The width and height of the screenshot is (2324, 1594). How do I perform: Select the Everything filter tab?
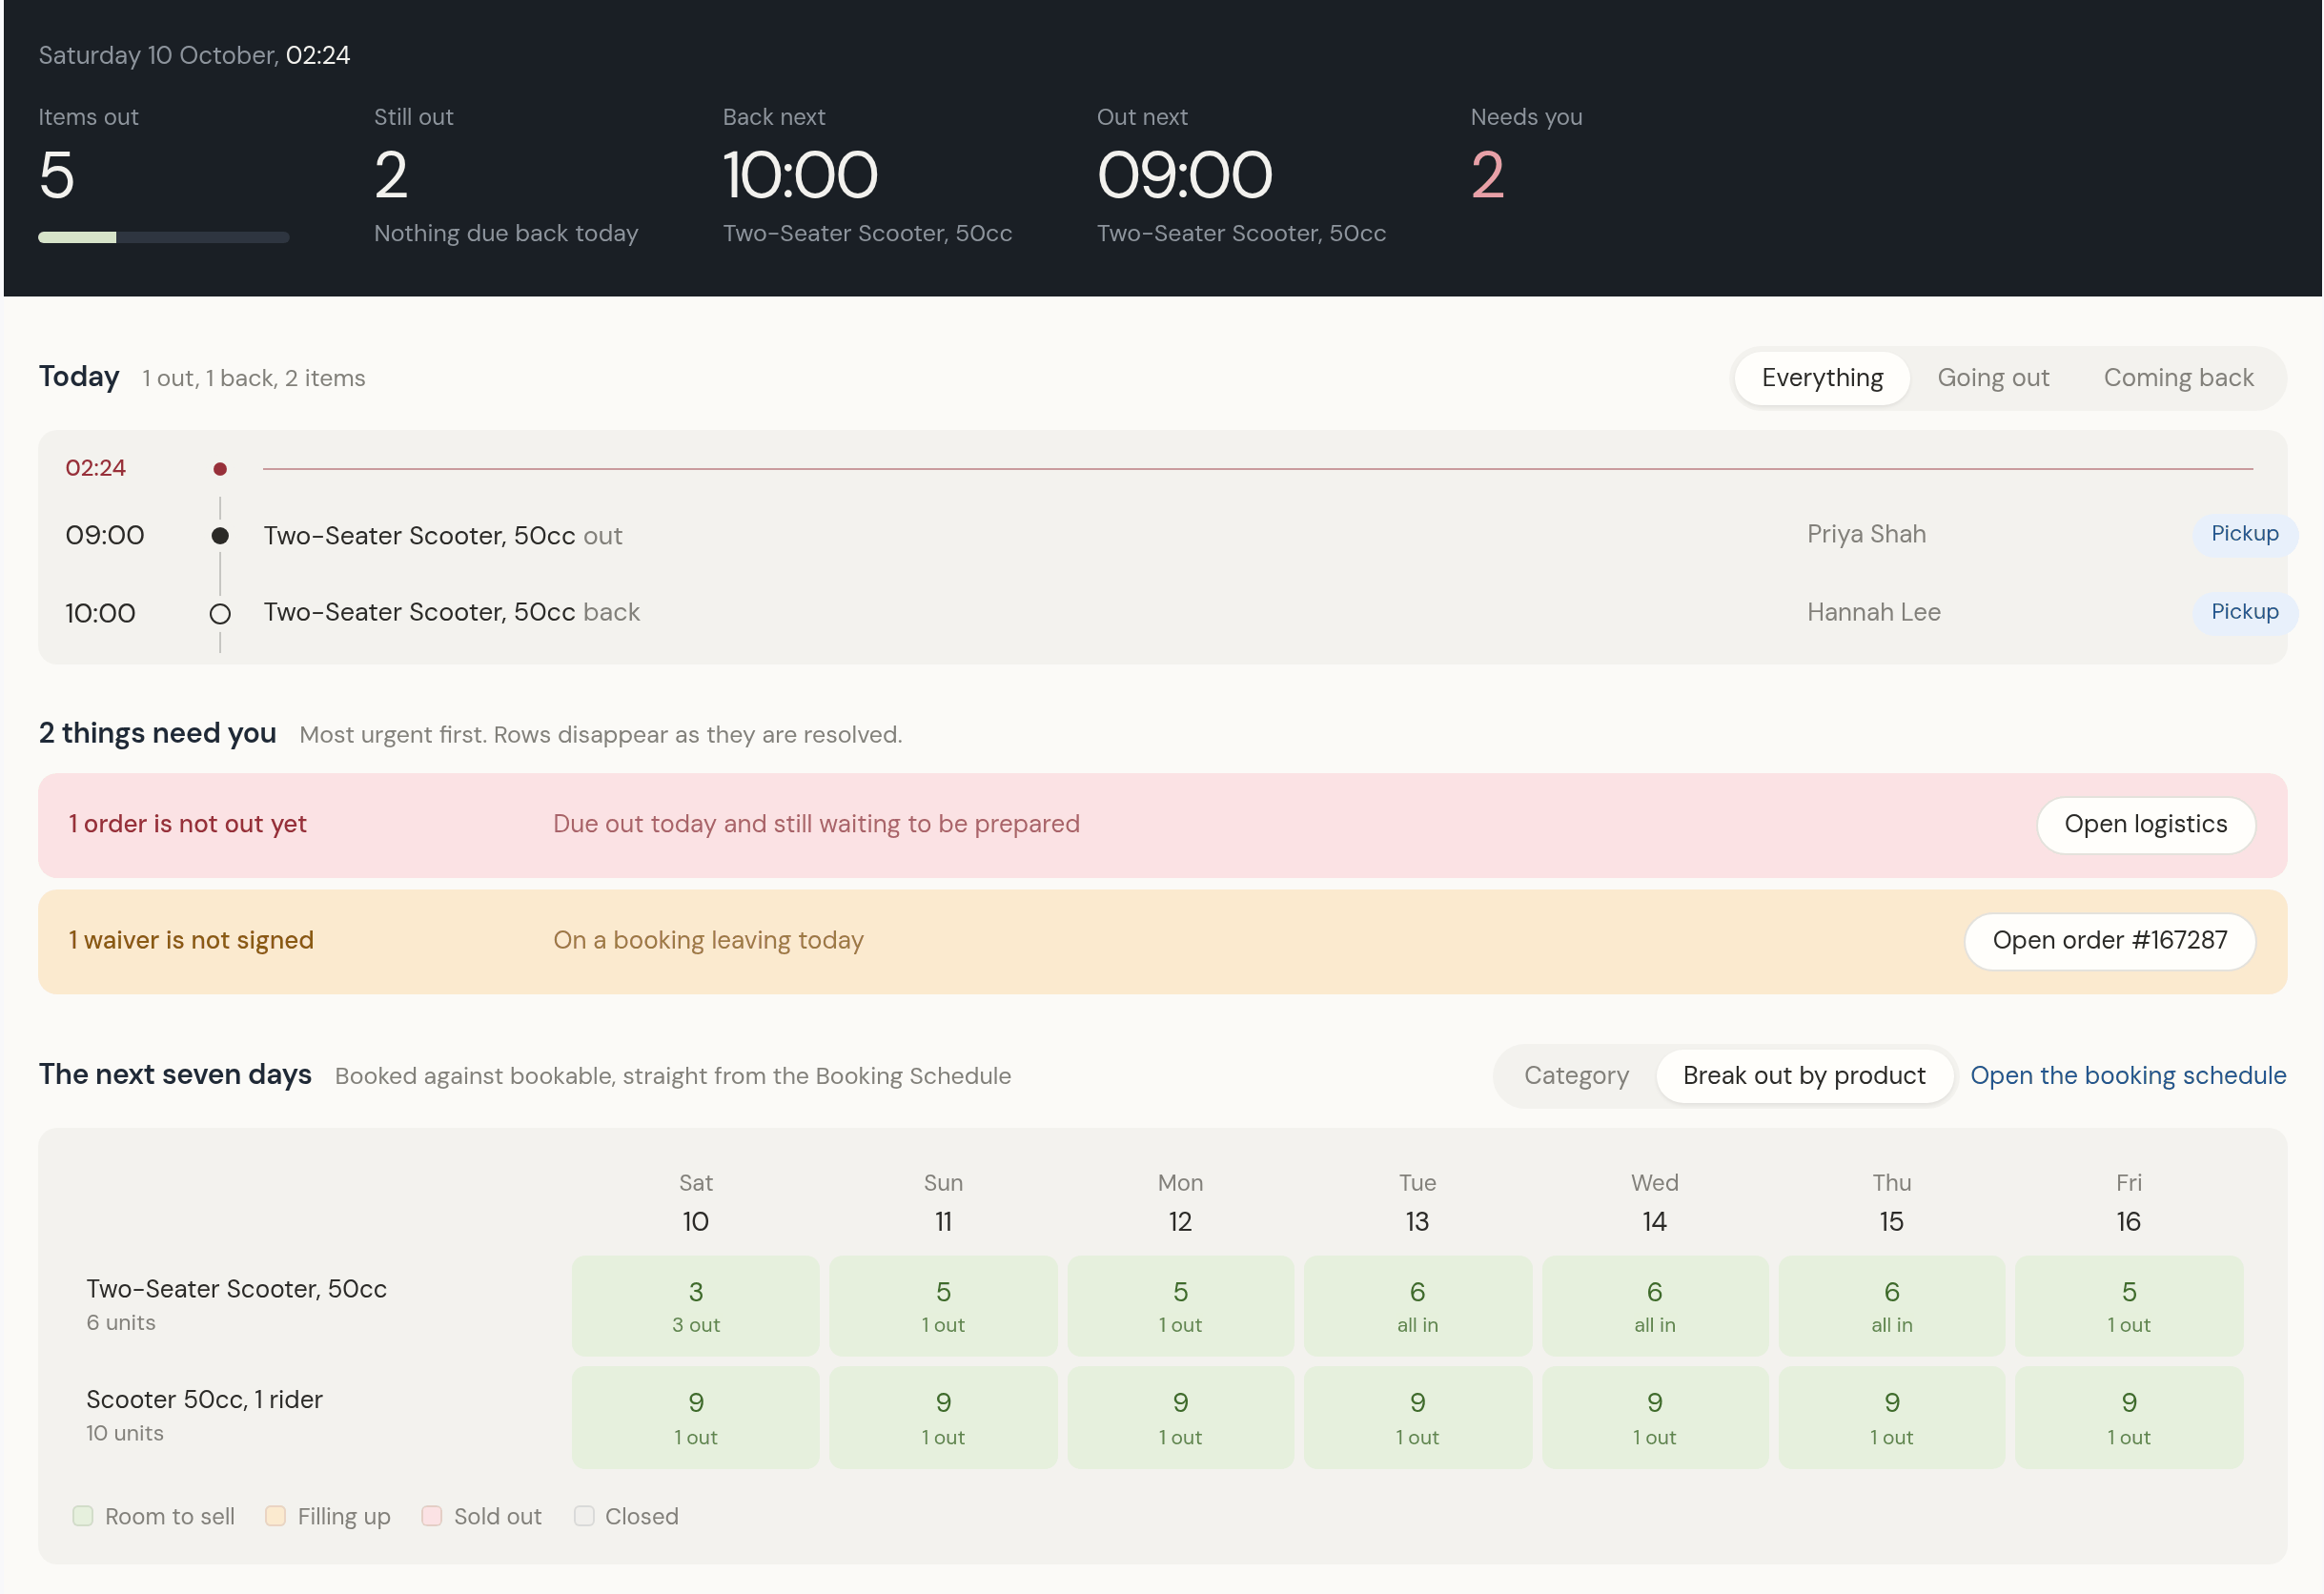[x=1821, y=378]
